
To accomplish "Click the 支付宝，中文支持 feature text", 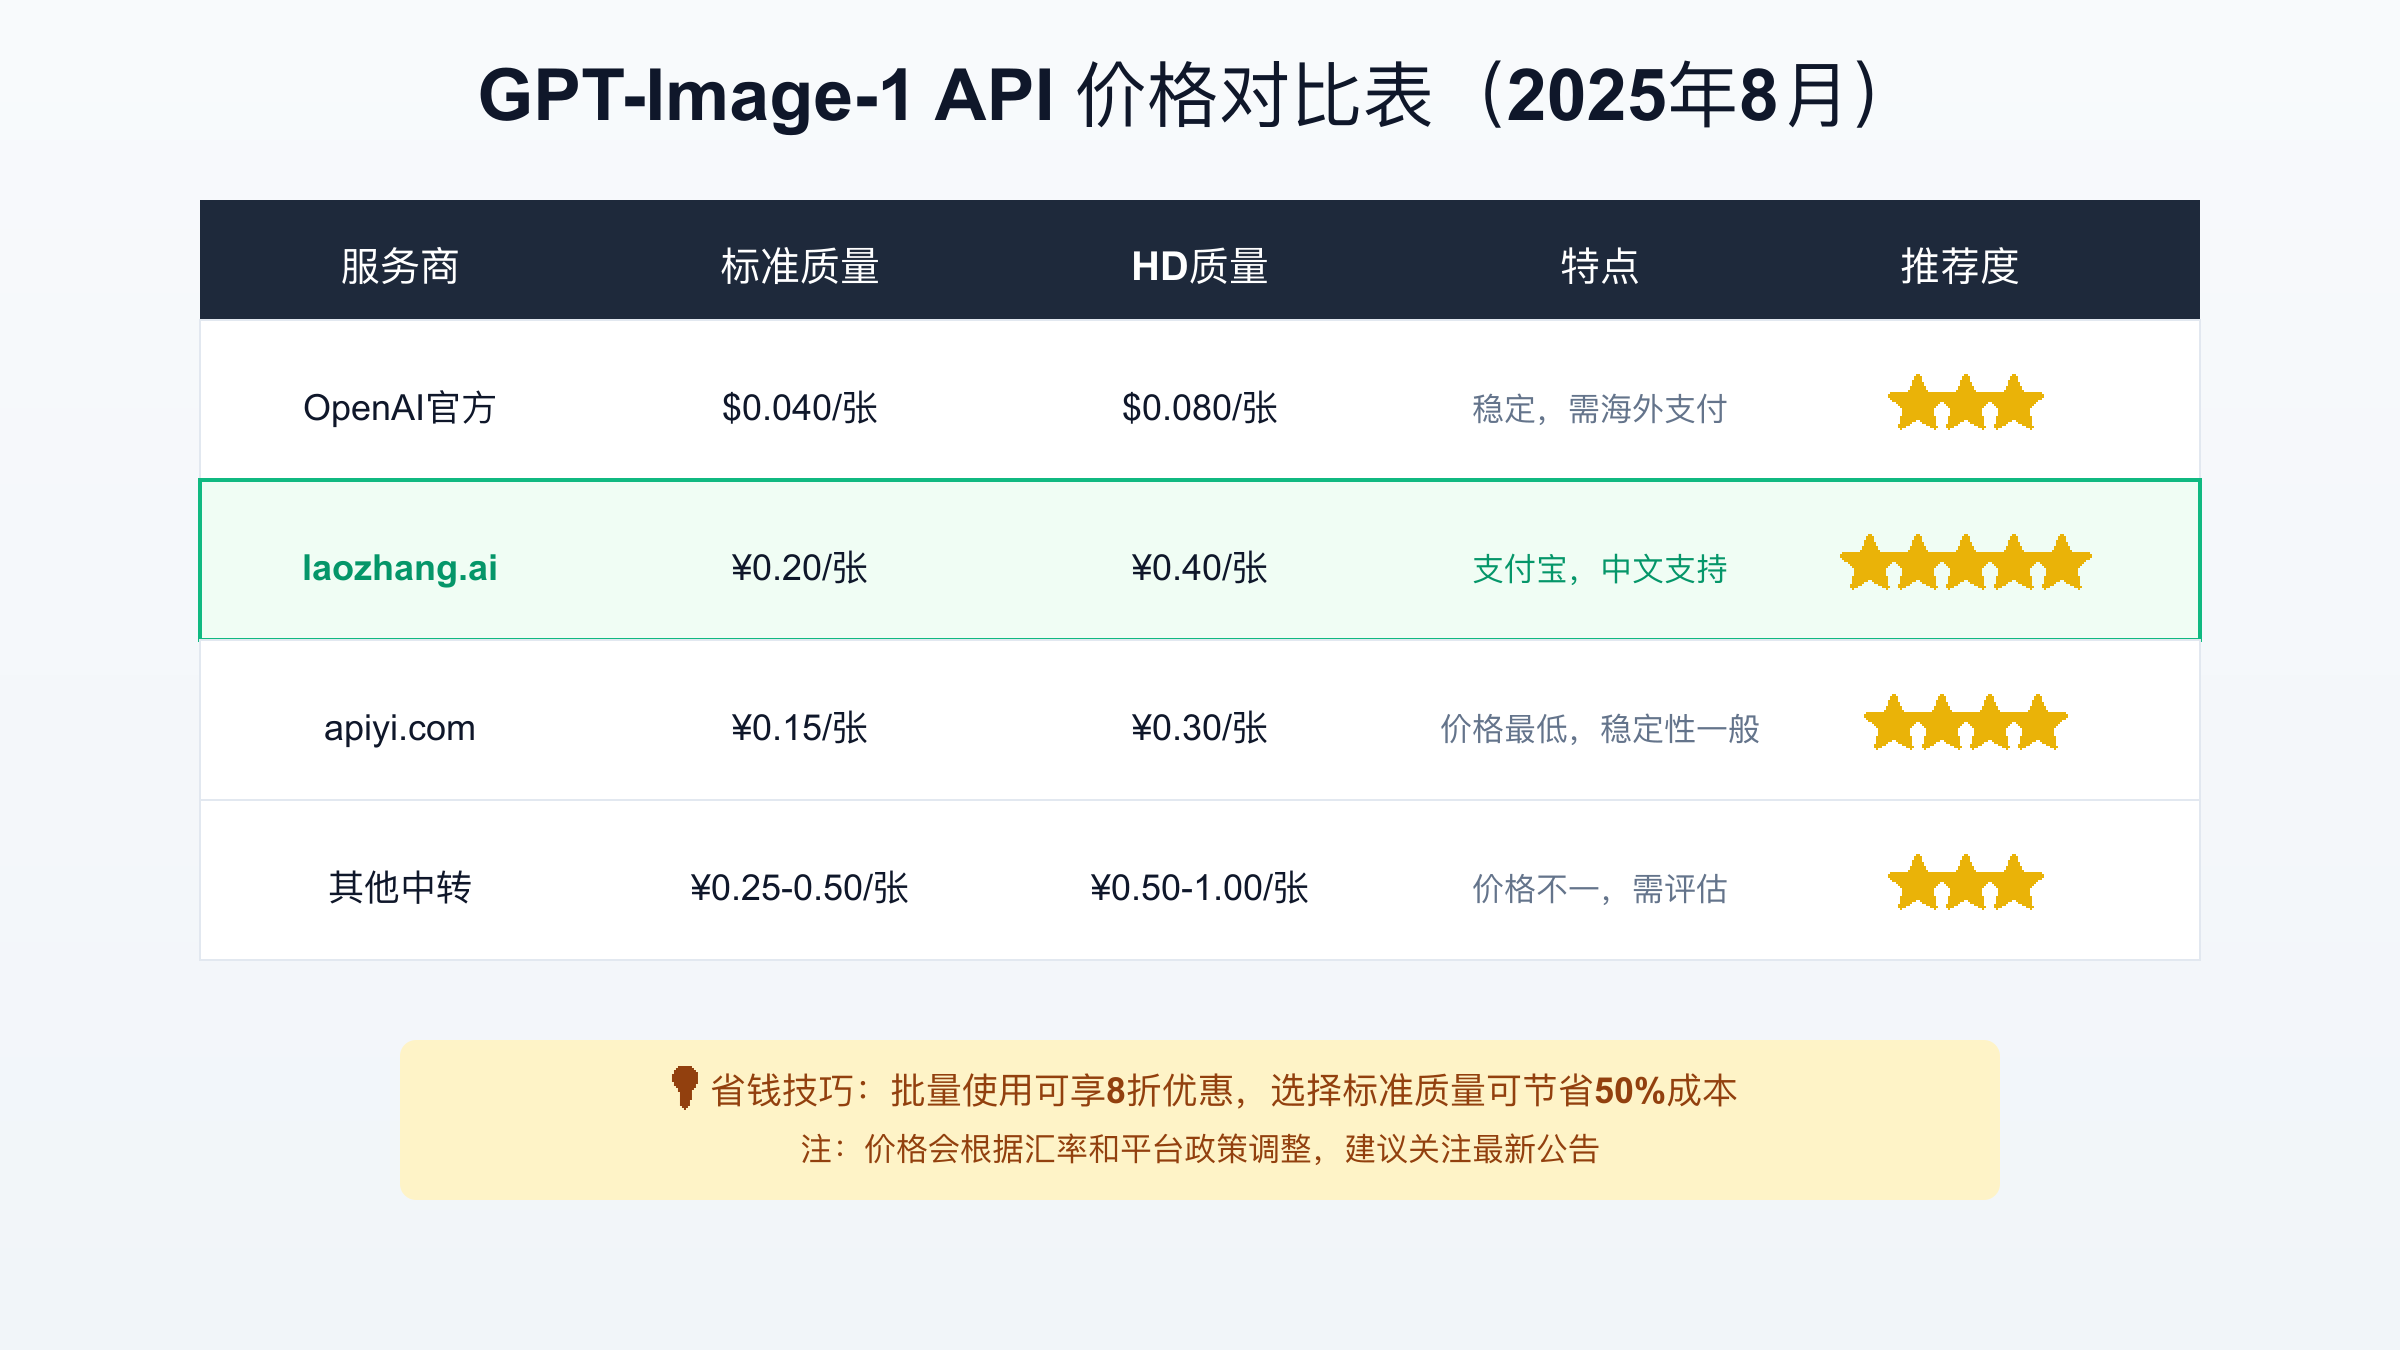I will [x=1600, y=569].
